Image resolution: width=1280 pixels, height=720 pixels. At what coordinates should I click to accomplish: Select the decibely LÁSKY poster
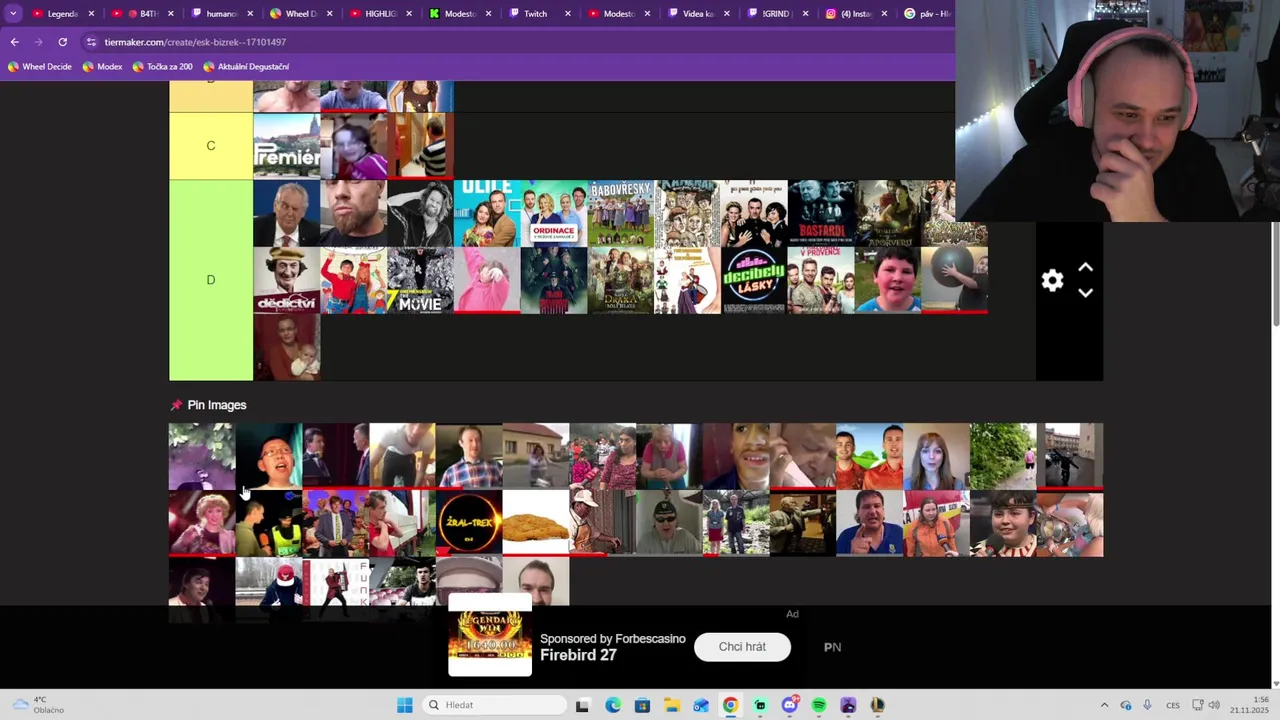click(754, 280)
